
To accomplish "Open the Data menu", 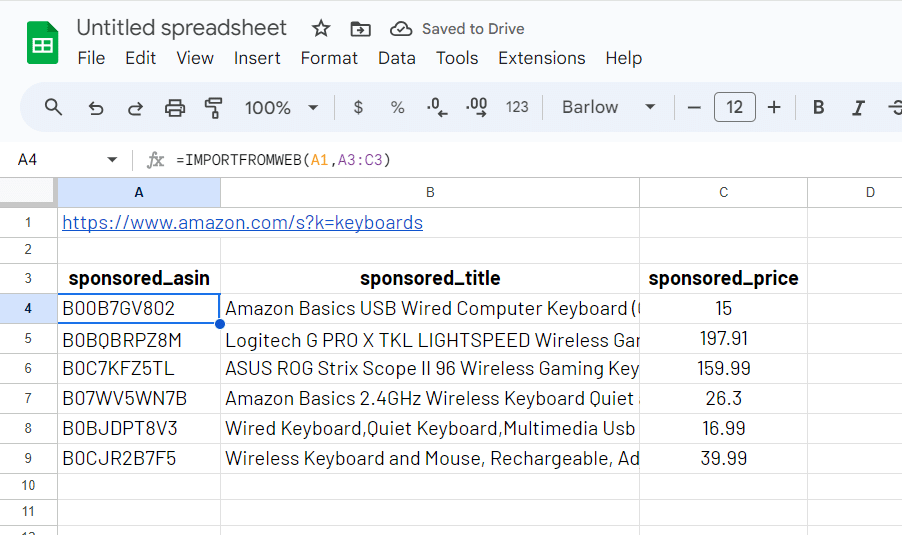I will click(396, 58).
